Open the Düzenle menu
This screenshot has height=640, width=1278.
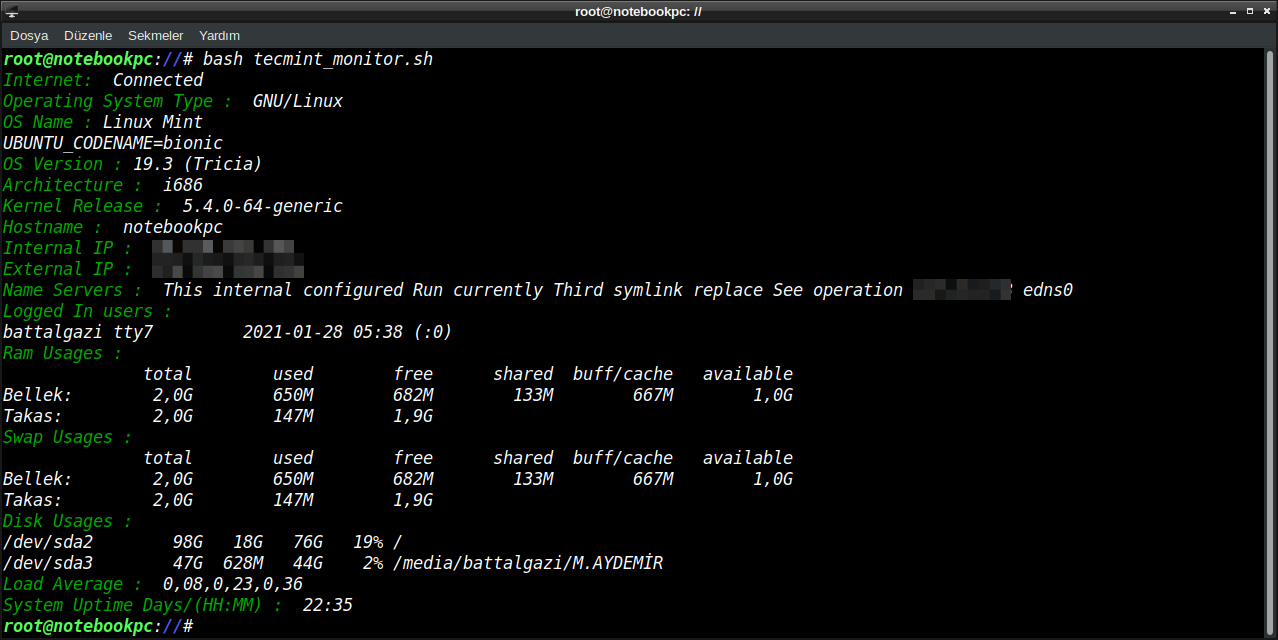coord(88,35)
